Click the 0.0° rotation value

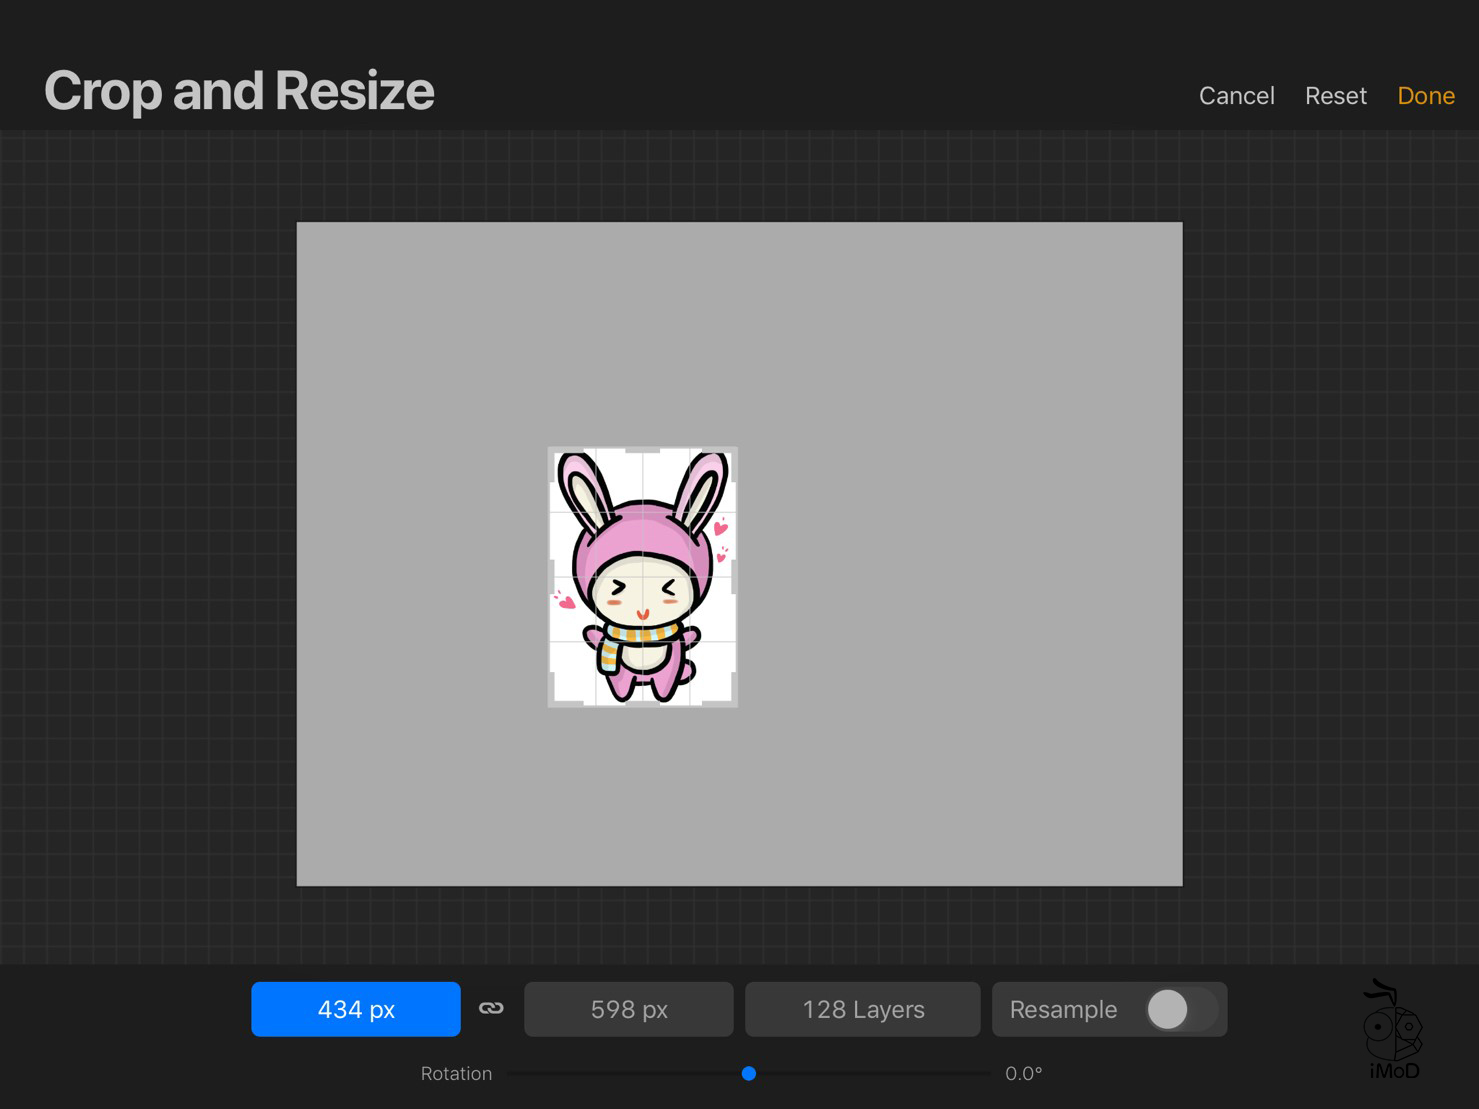pyautogui.click(x=1023, y=1073)
